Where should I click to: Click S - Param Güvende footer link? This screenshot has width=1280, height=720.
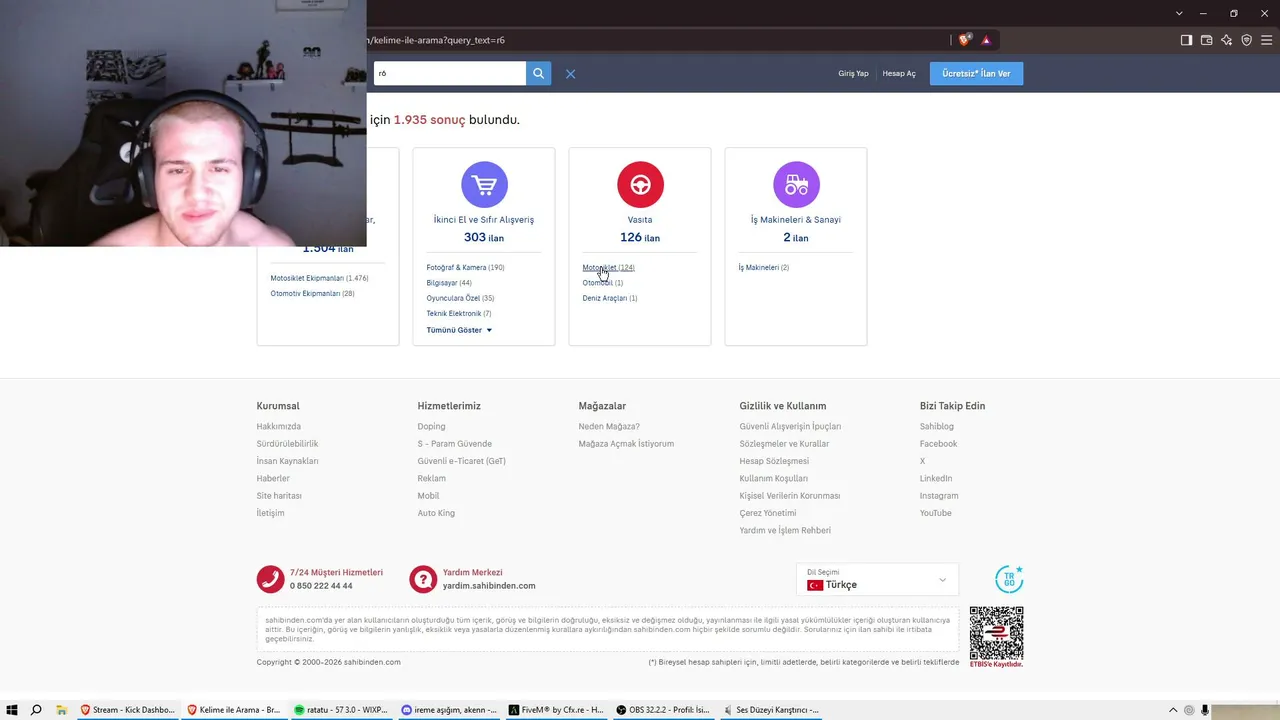(454, 444)
